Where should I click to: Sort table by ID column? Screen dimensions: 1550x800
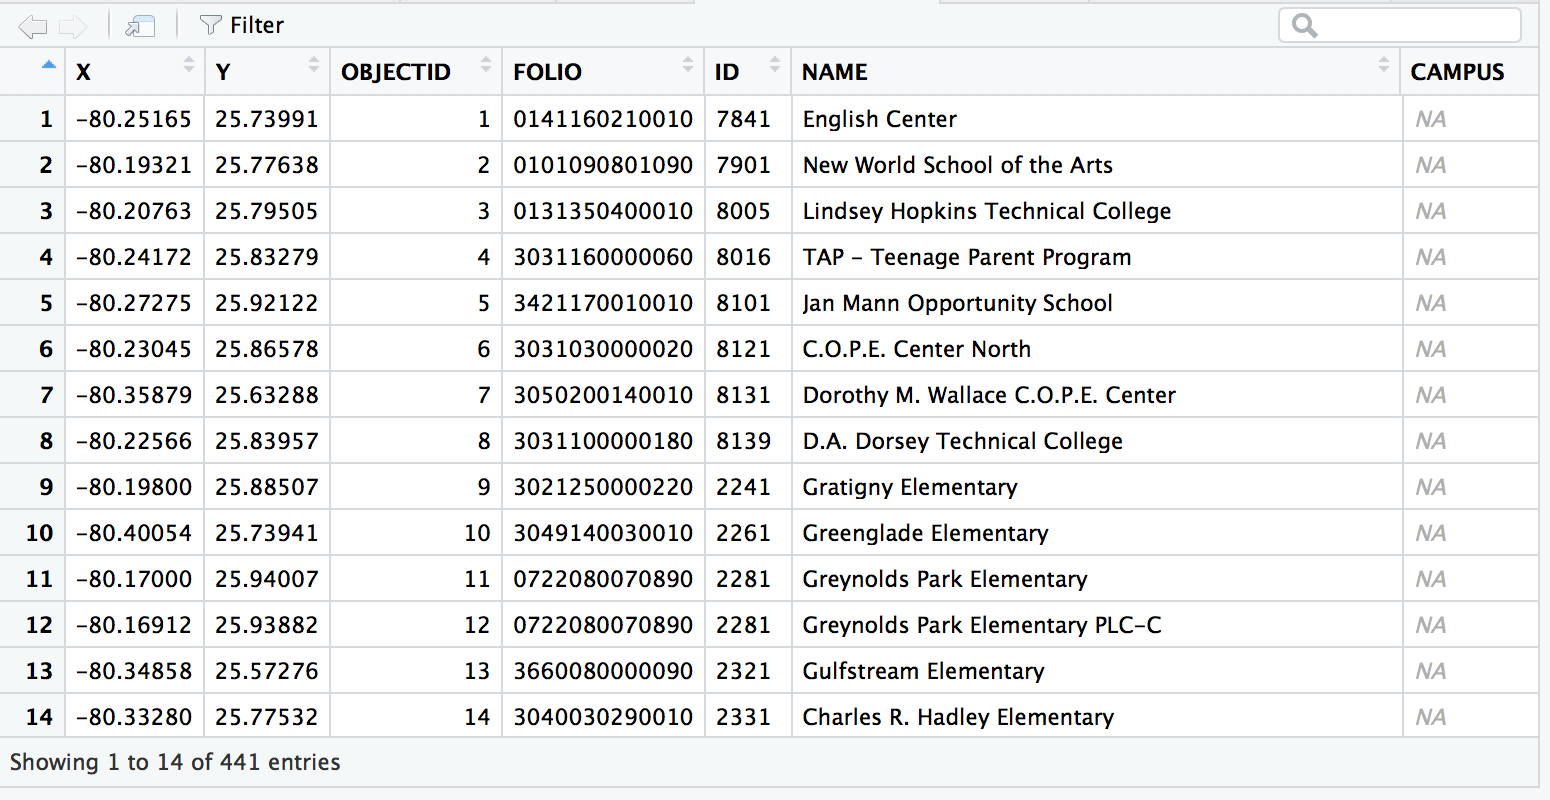click(x=748, y=72)
